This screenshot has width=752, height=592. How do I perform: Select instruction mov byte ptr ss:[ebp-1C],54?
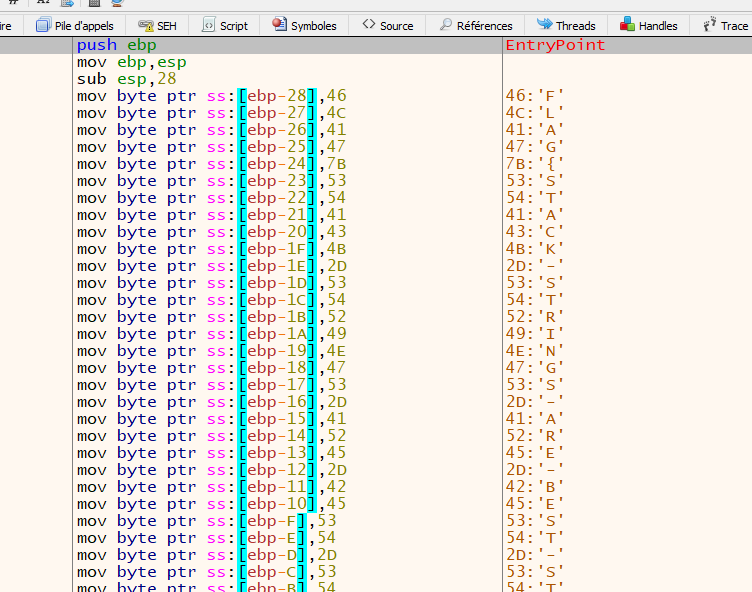(x=212, y=300)
